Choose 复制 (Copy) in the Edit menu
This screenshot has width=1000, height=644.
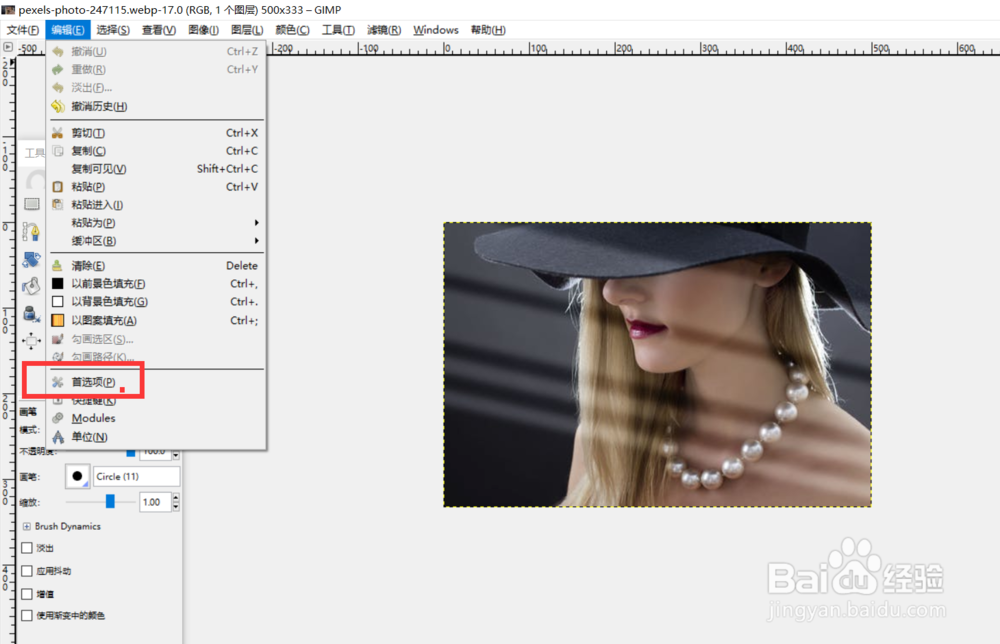157,150
